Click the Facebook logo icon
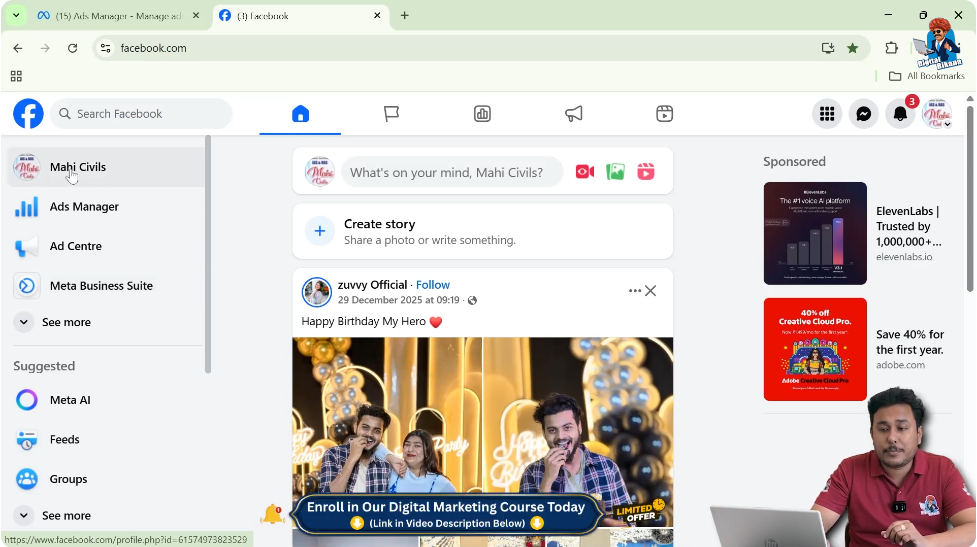 [29, 113]
